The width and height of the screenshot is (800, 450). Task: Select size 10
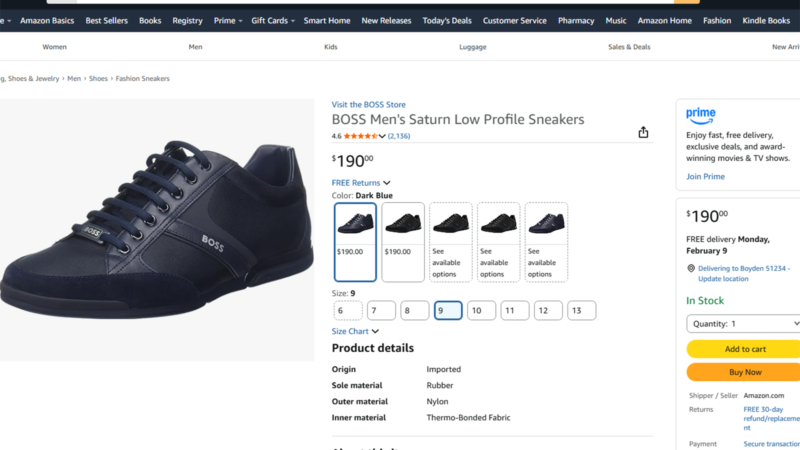481,311
